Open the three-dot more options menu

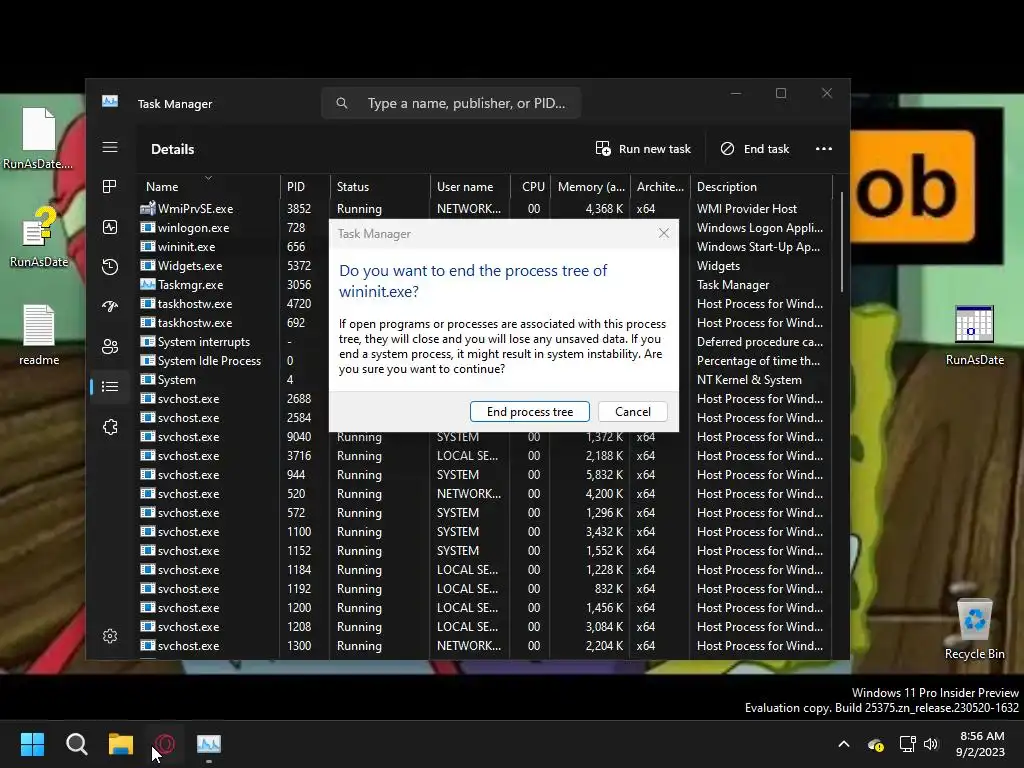coord(824,149)
